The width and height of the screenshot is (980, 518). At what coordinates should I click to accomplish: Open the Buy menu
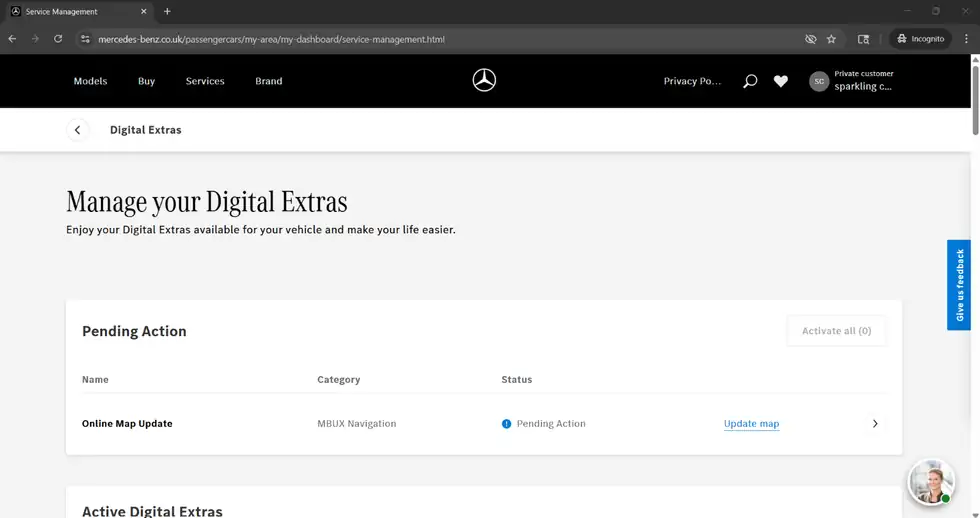[146, 81]
